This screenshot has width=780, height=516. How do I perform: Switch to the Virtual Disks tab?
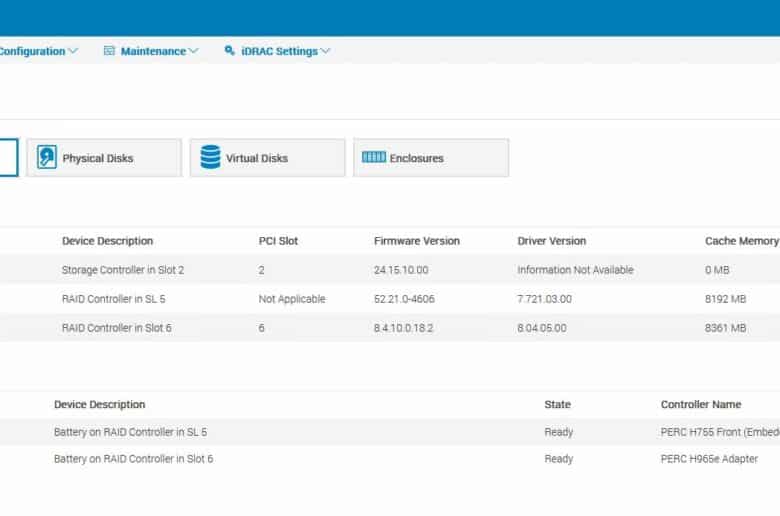coord(267,158)
